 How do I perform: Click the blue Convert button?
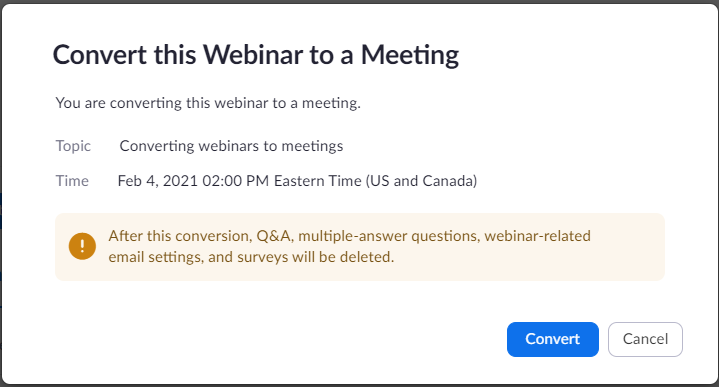553,339
